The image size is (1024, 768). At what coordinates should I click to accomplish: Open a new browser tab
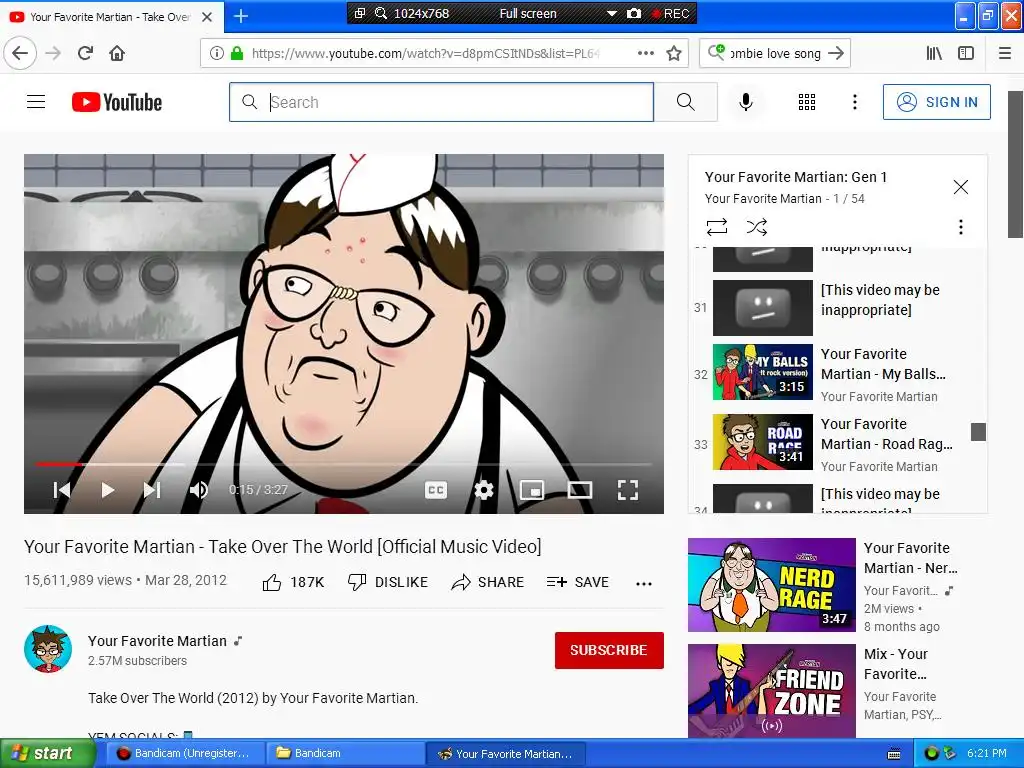tap(241, 16)
